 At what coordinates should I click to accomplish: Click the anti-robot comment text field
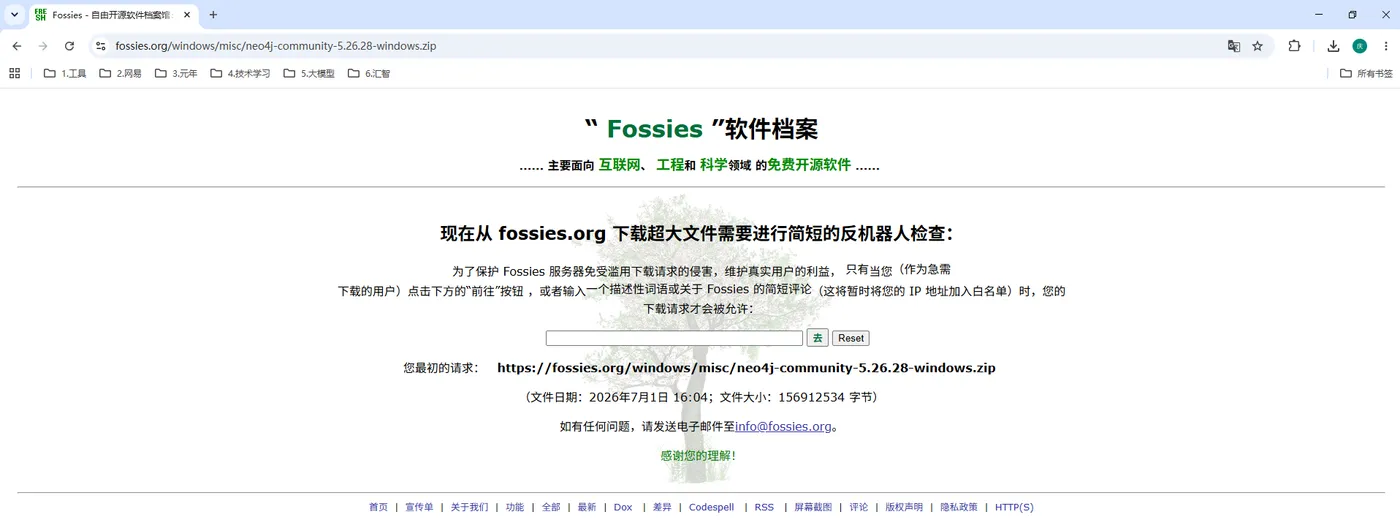(x=674, y=338)
